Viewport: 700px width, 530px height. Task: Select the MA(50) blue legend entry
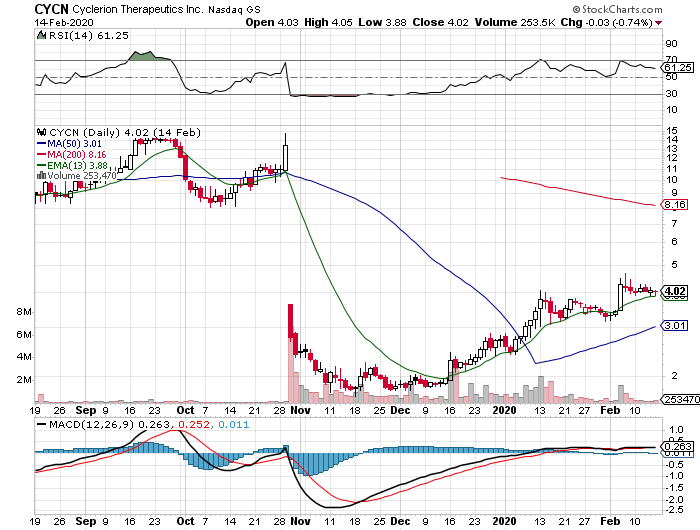67,143
